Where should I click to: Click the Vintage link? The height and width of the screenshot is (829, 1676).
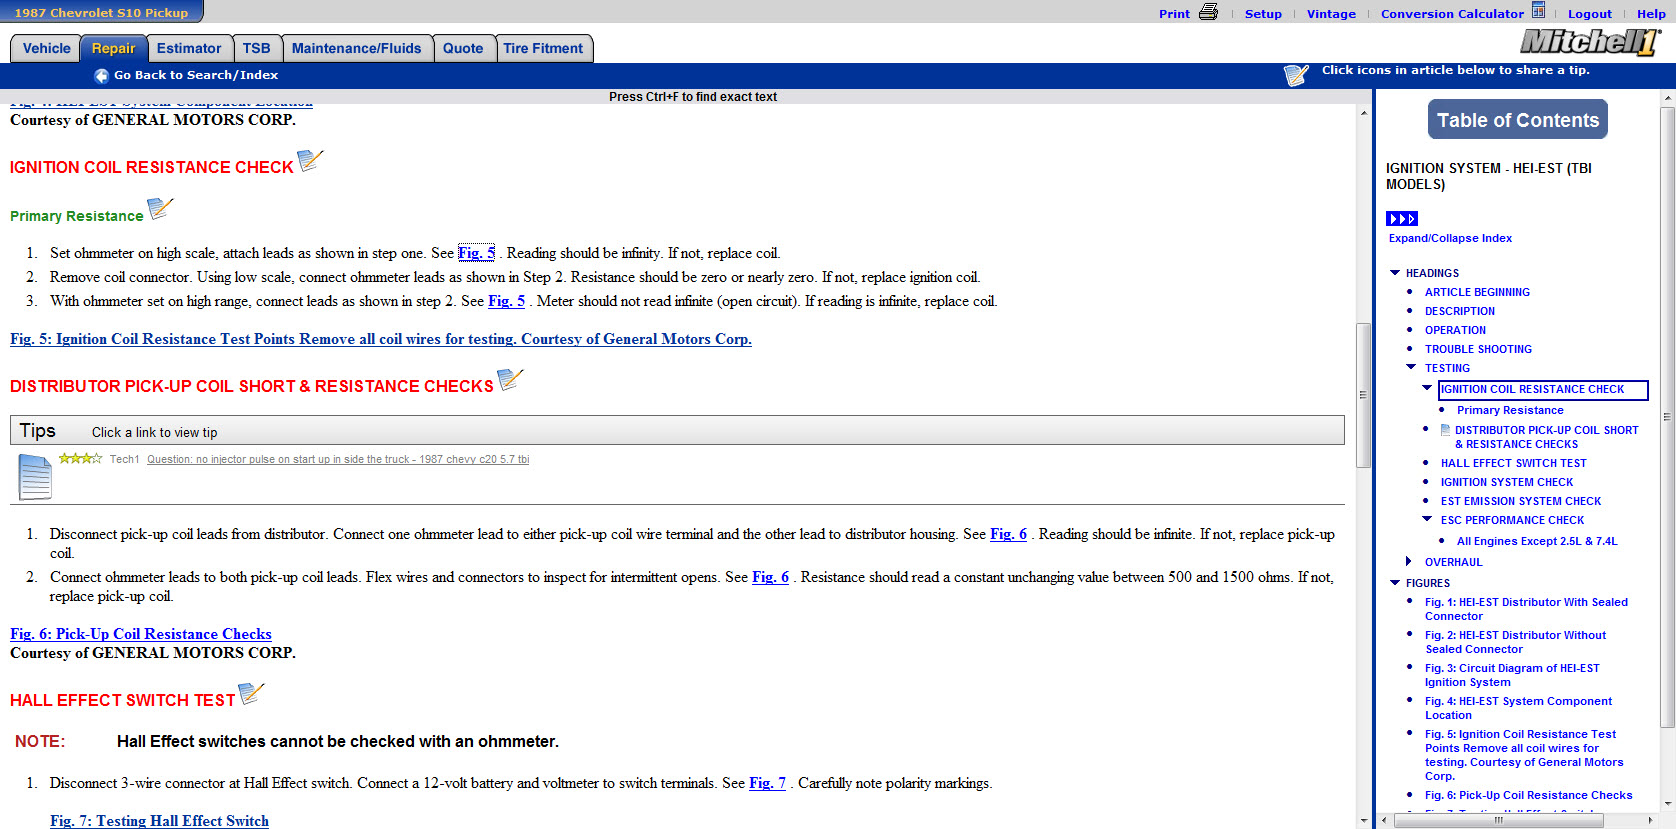click(1331, 14)
